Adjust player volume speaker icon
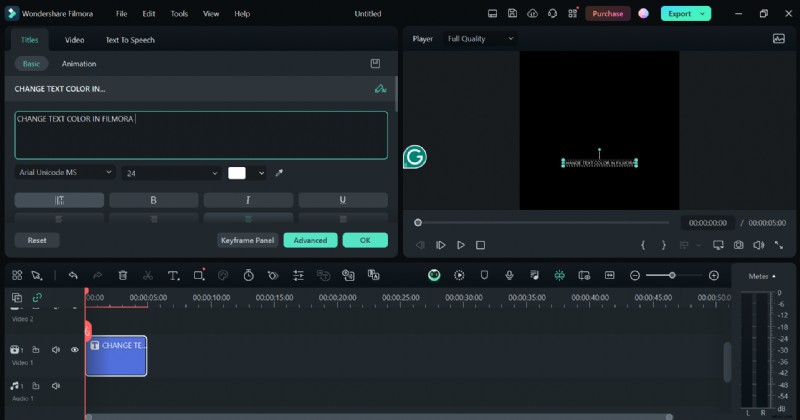Image resolution: width=800 pixels, height=420 pixels. (759, 245)
